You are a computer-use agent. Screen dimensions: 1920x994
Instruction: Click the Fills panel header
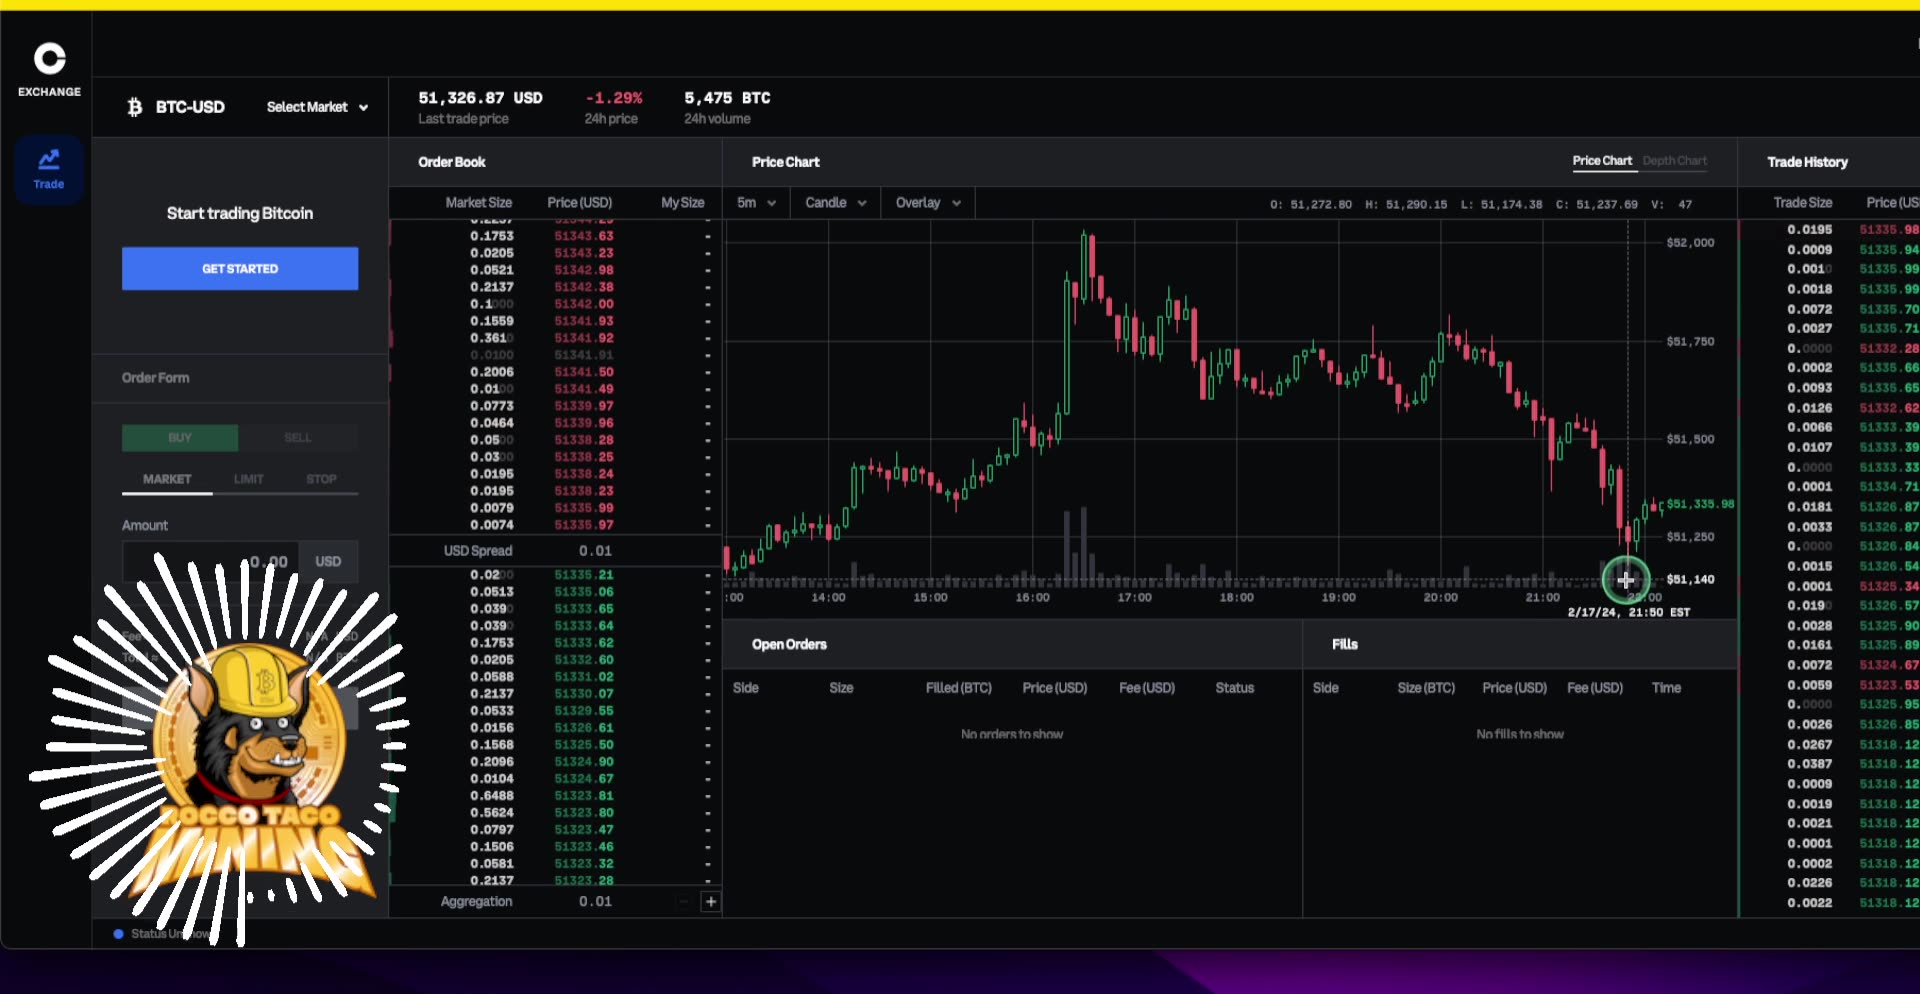[x=1344, y=645]
